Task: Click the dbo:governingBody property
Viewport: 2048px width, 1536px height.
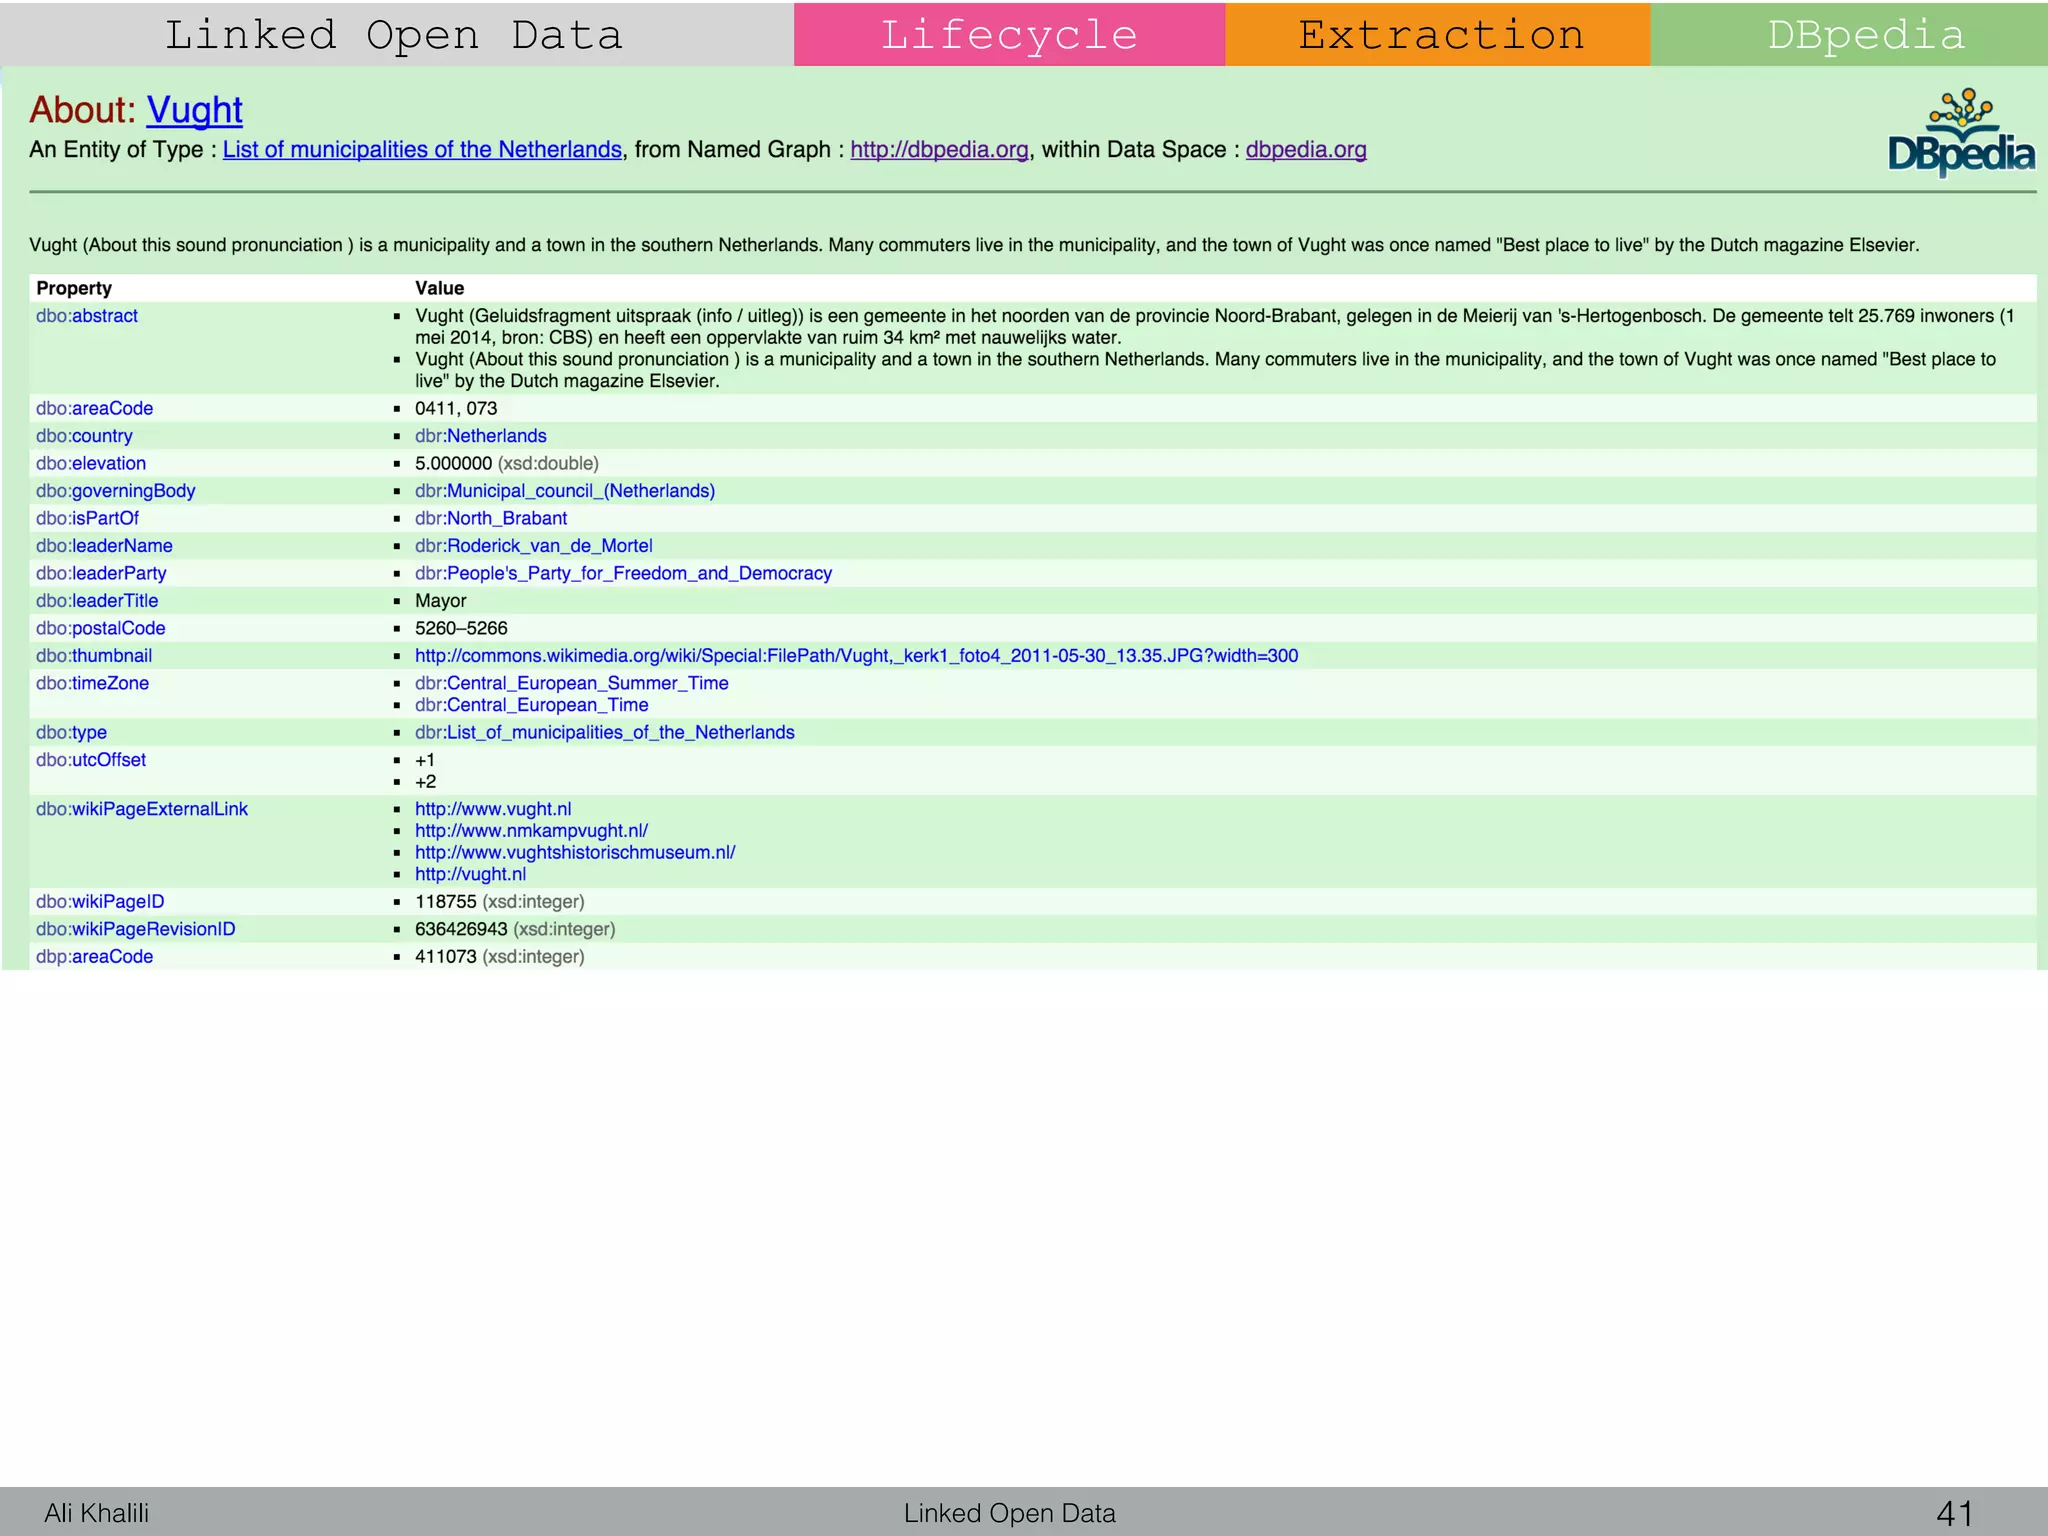Action: point(116,491)
